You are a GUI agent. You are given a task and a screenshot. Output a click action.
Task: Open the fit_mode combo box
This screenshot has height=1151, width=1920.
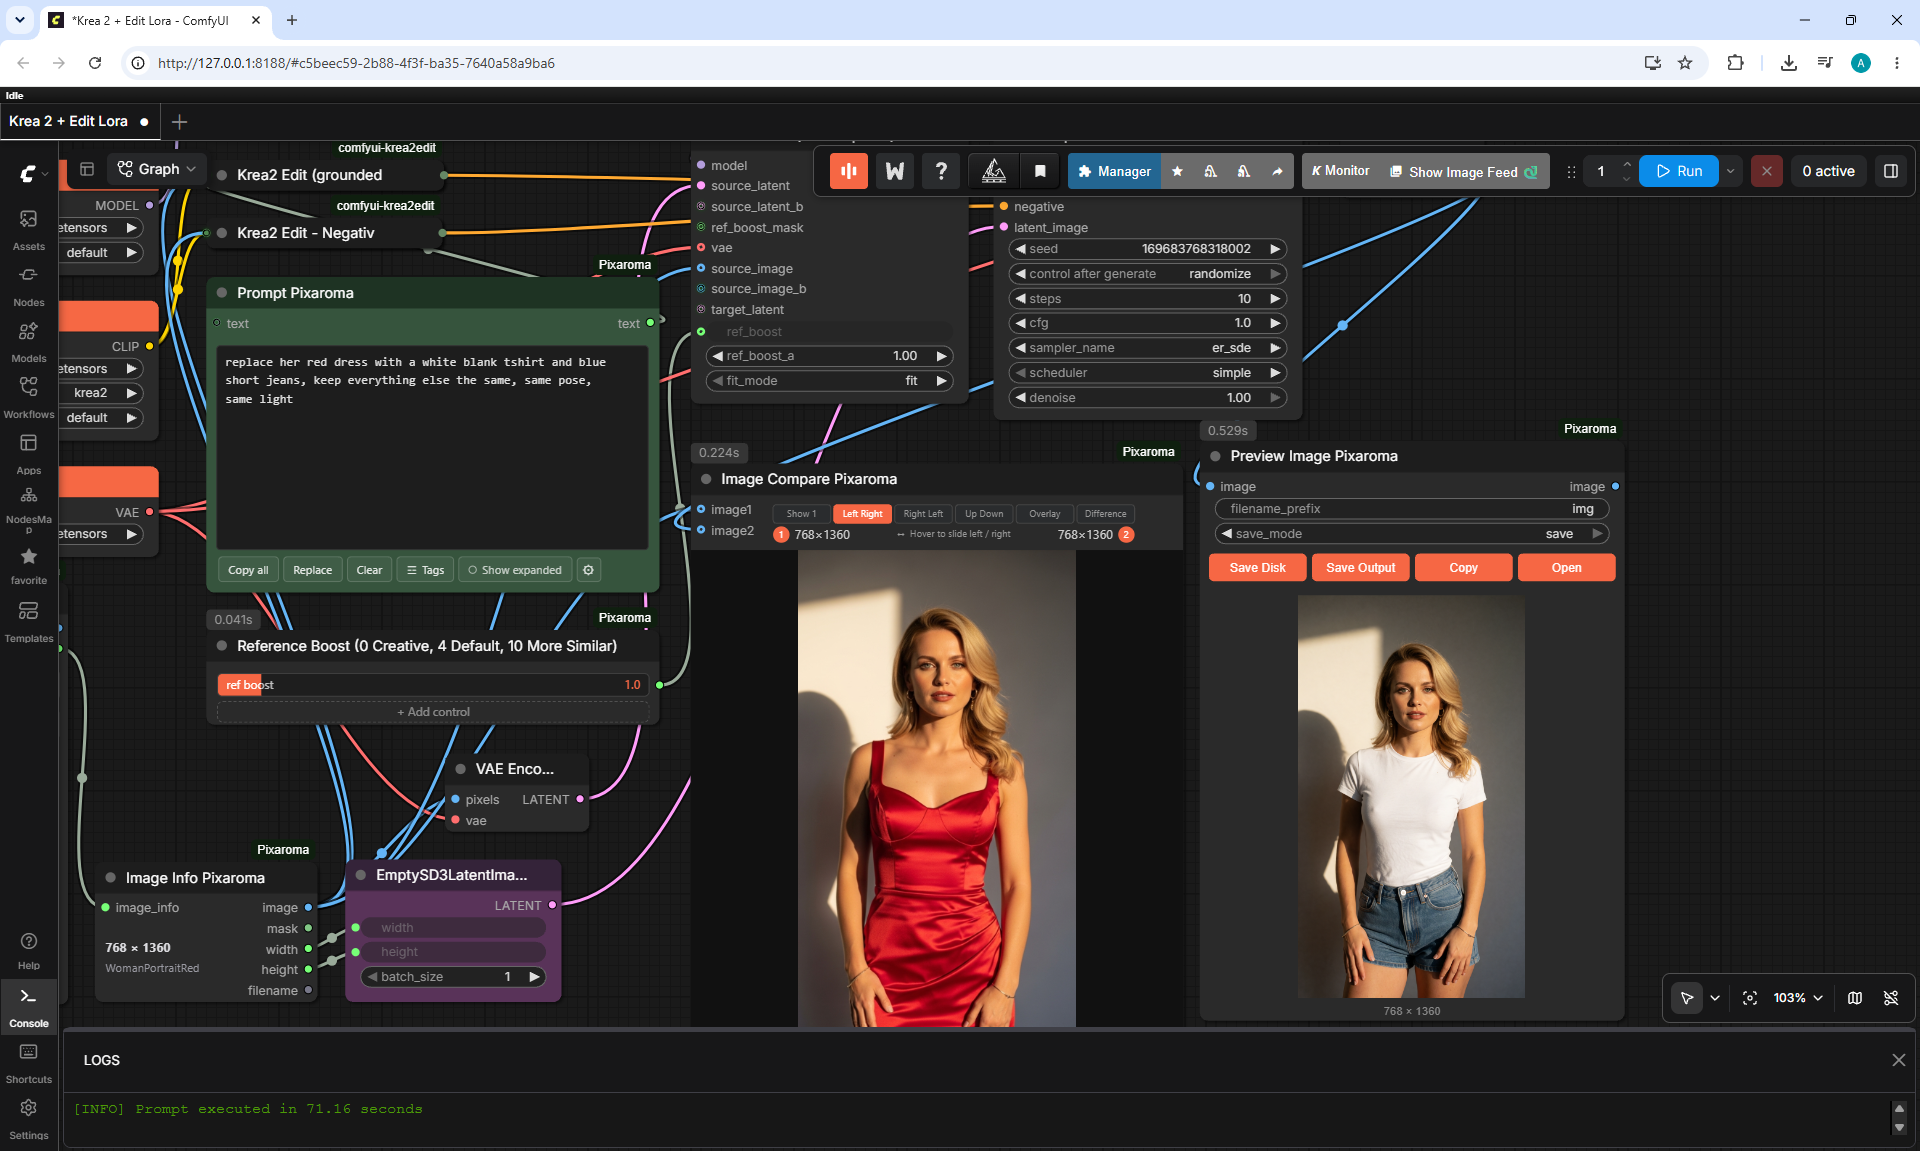829,381
